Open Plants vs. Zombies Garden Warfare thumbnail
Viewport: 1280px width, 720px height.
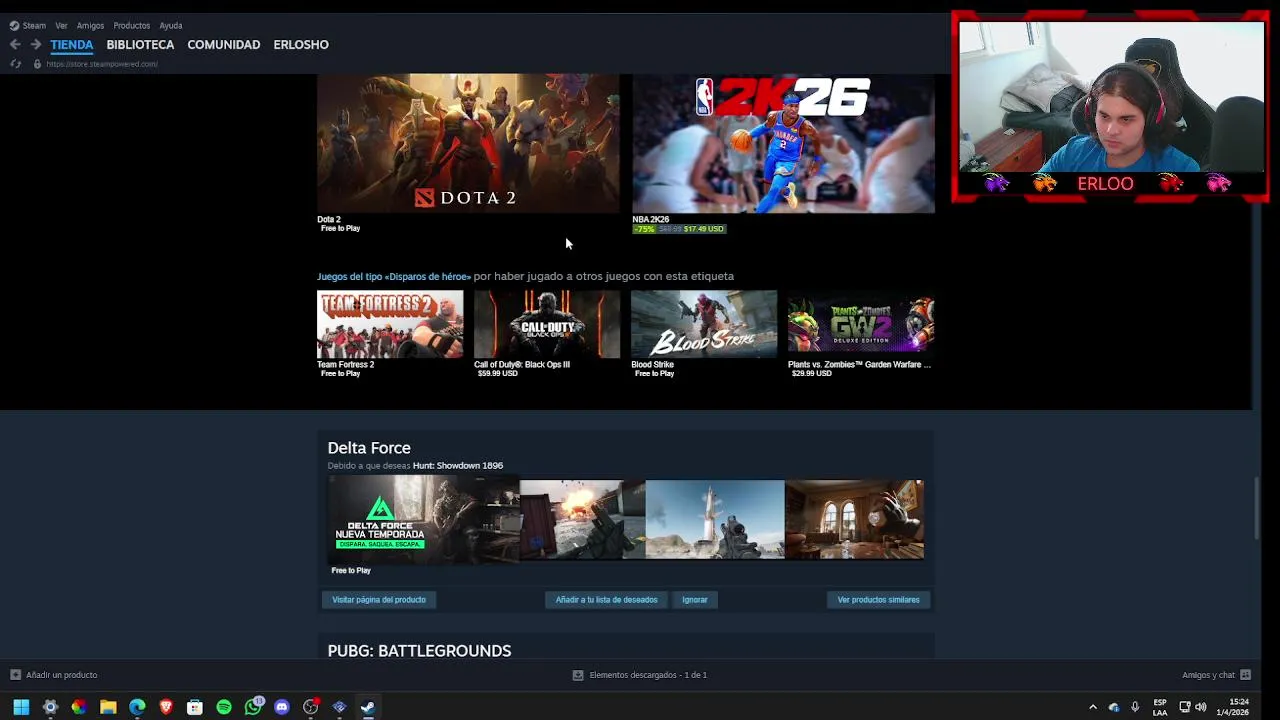pos(861,324)
